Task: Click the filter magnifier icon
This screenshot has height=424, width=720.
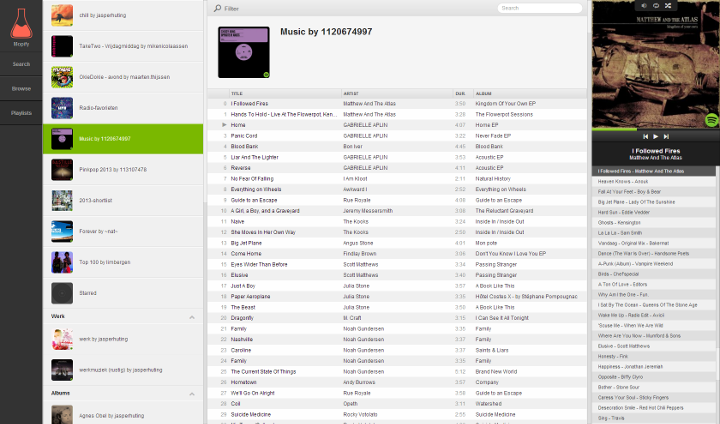Action: coord(217,8)
